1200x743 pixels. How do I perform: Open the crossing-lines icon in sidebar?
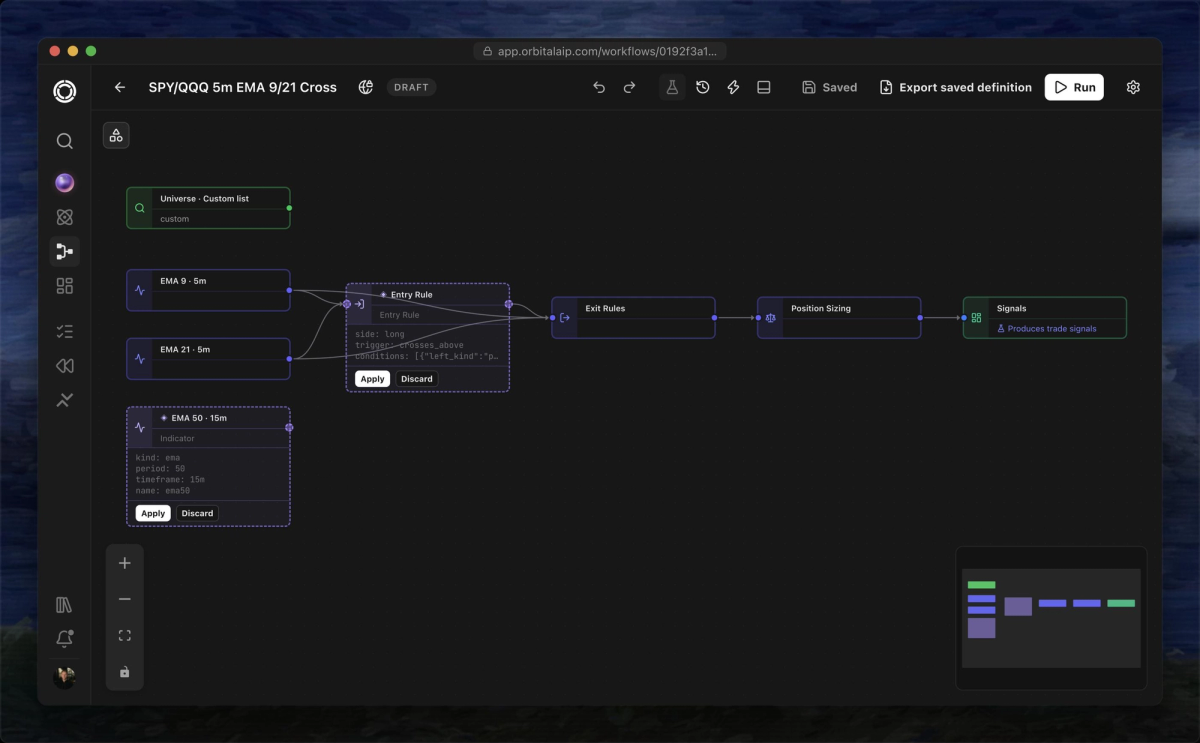[64, 400]
